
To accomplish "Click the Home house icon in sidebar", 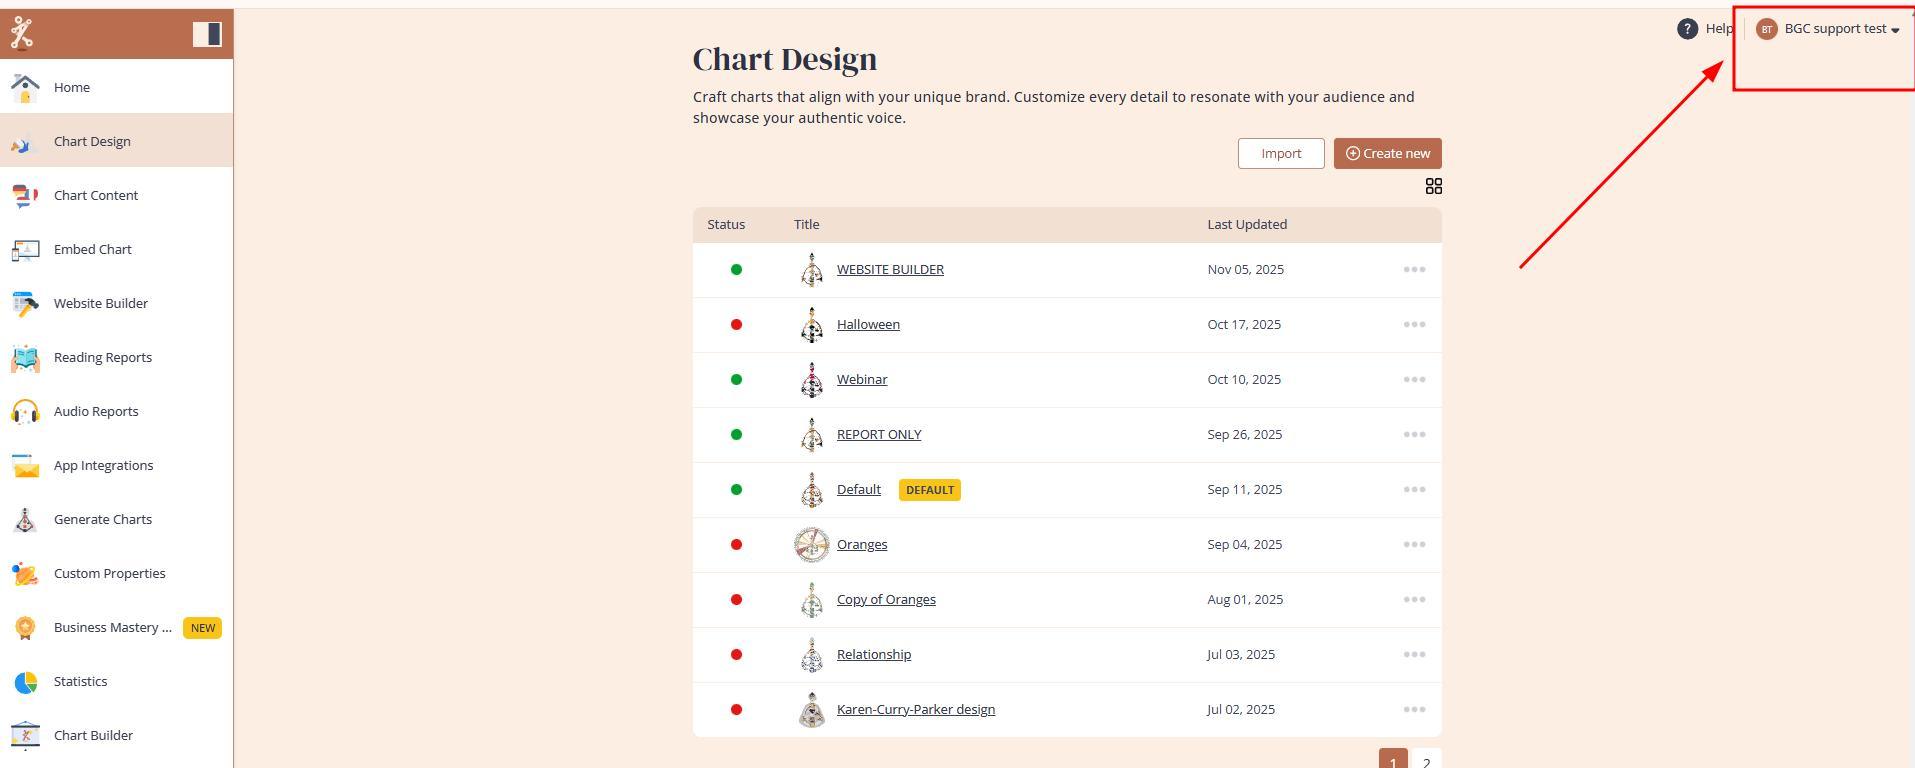I will tap(25, 88).
